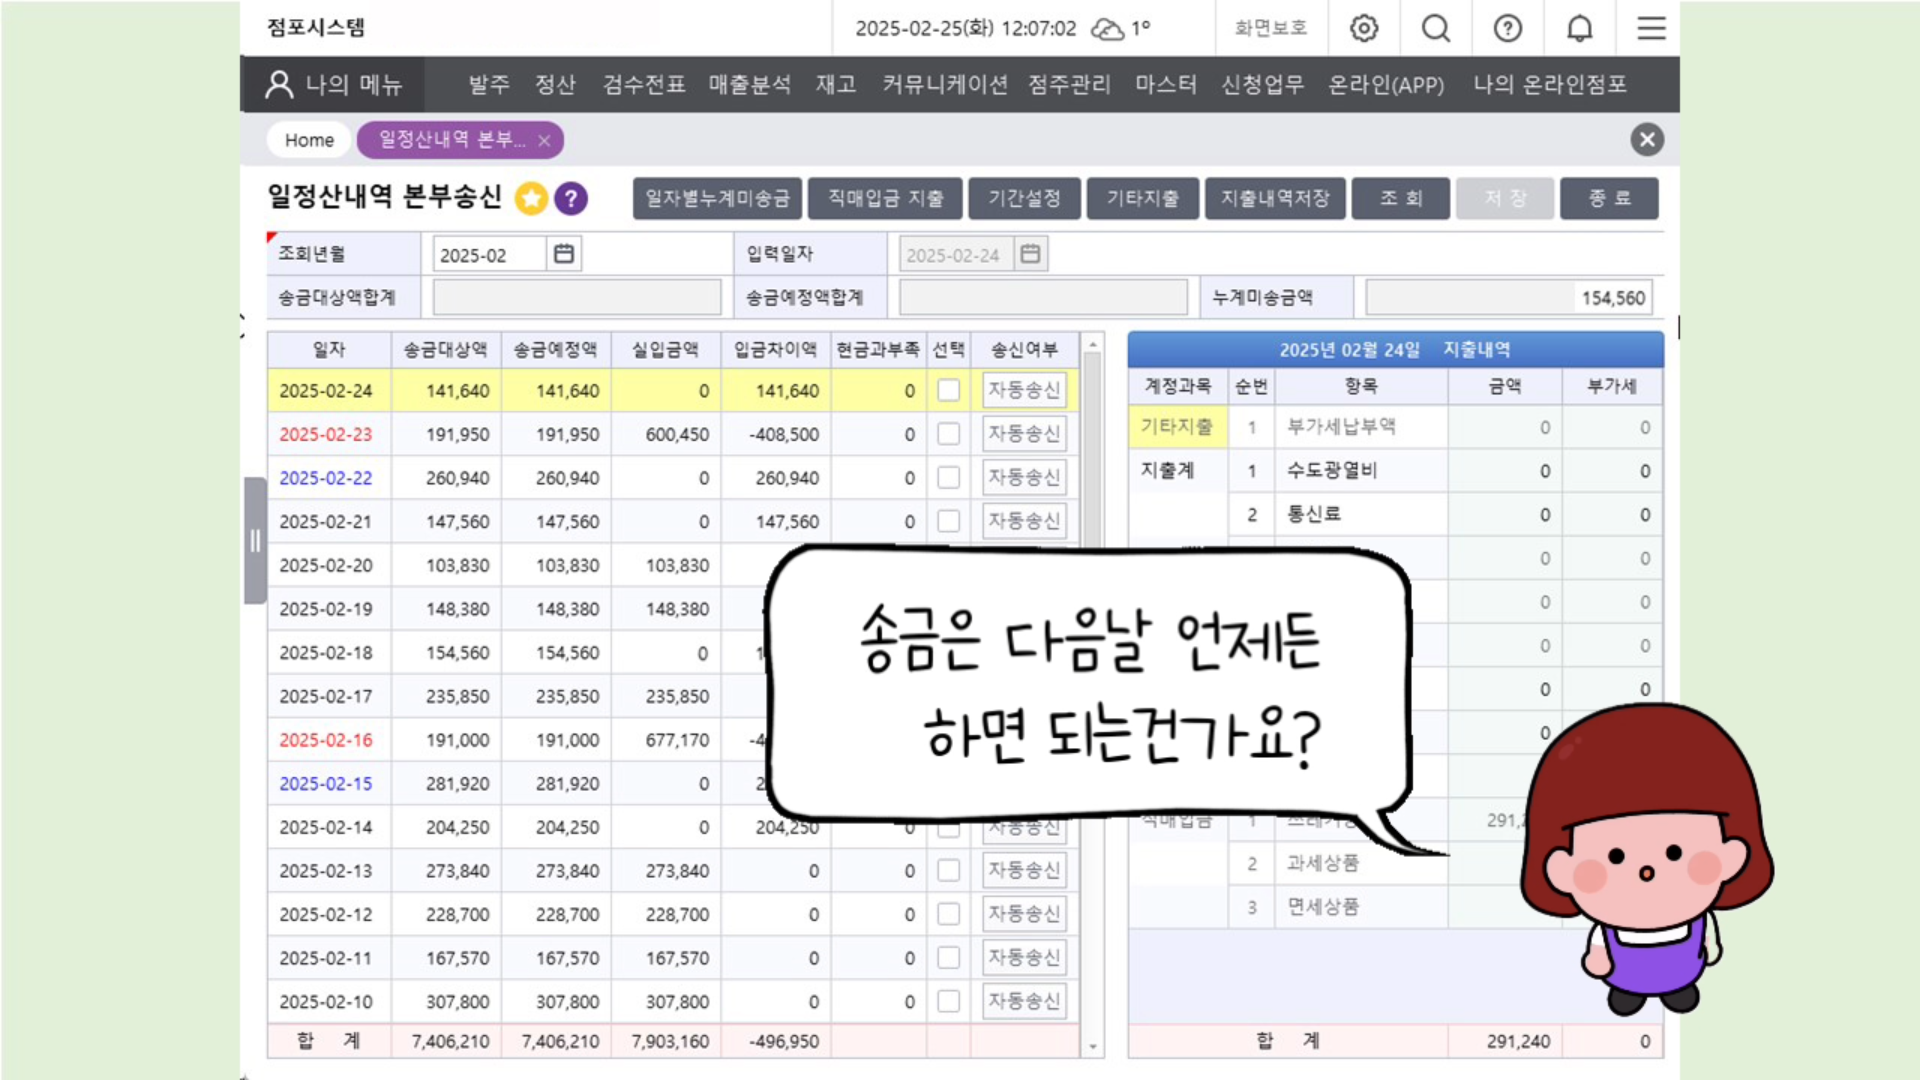The width and height of the screenshot is (1920, 1080).
Task: Open the notifications bell icon
Action: coord(1580,28)
